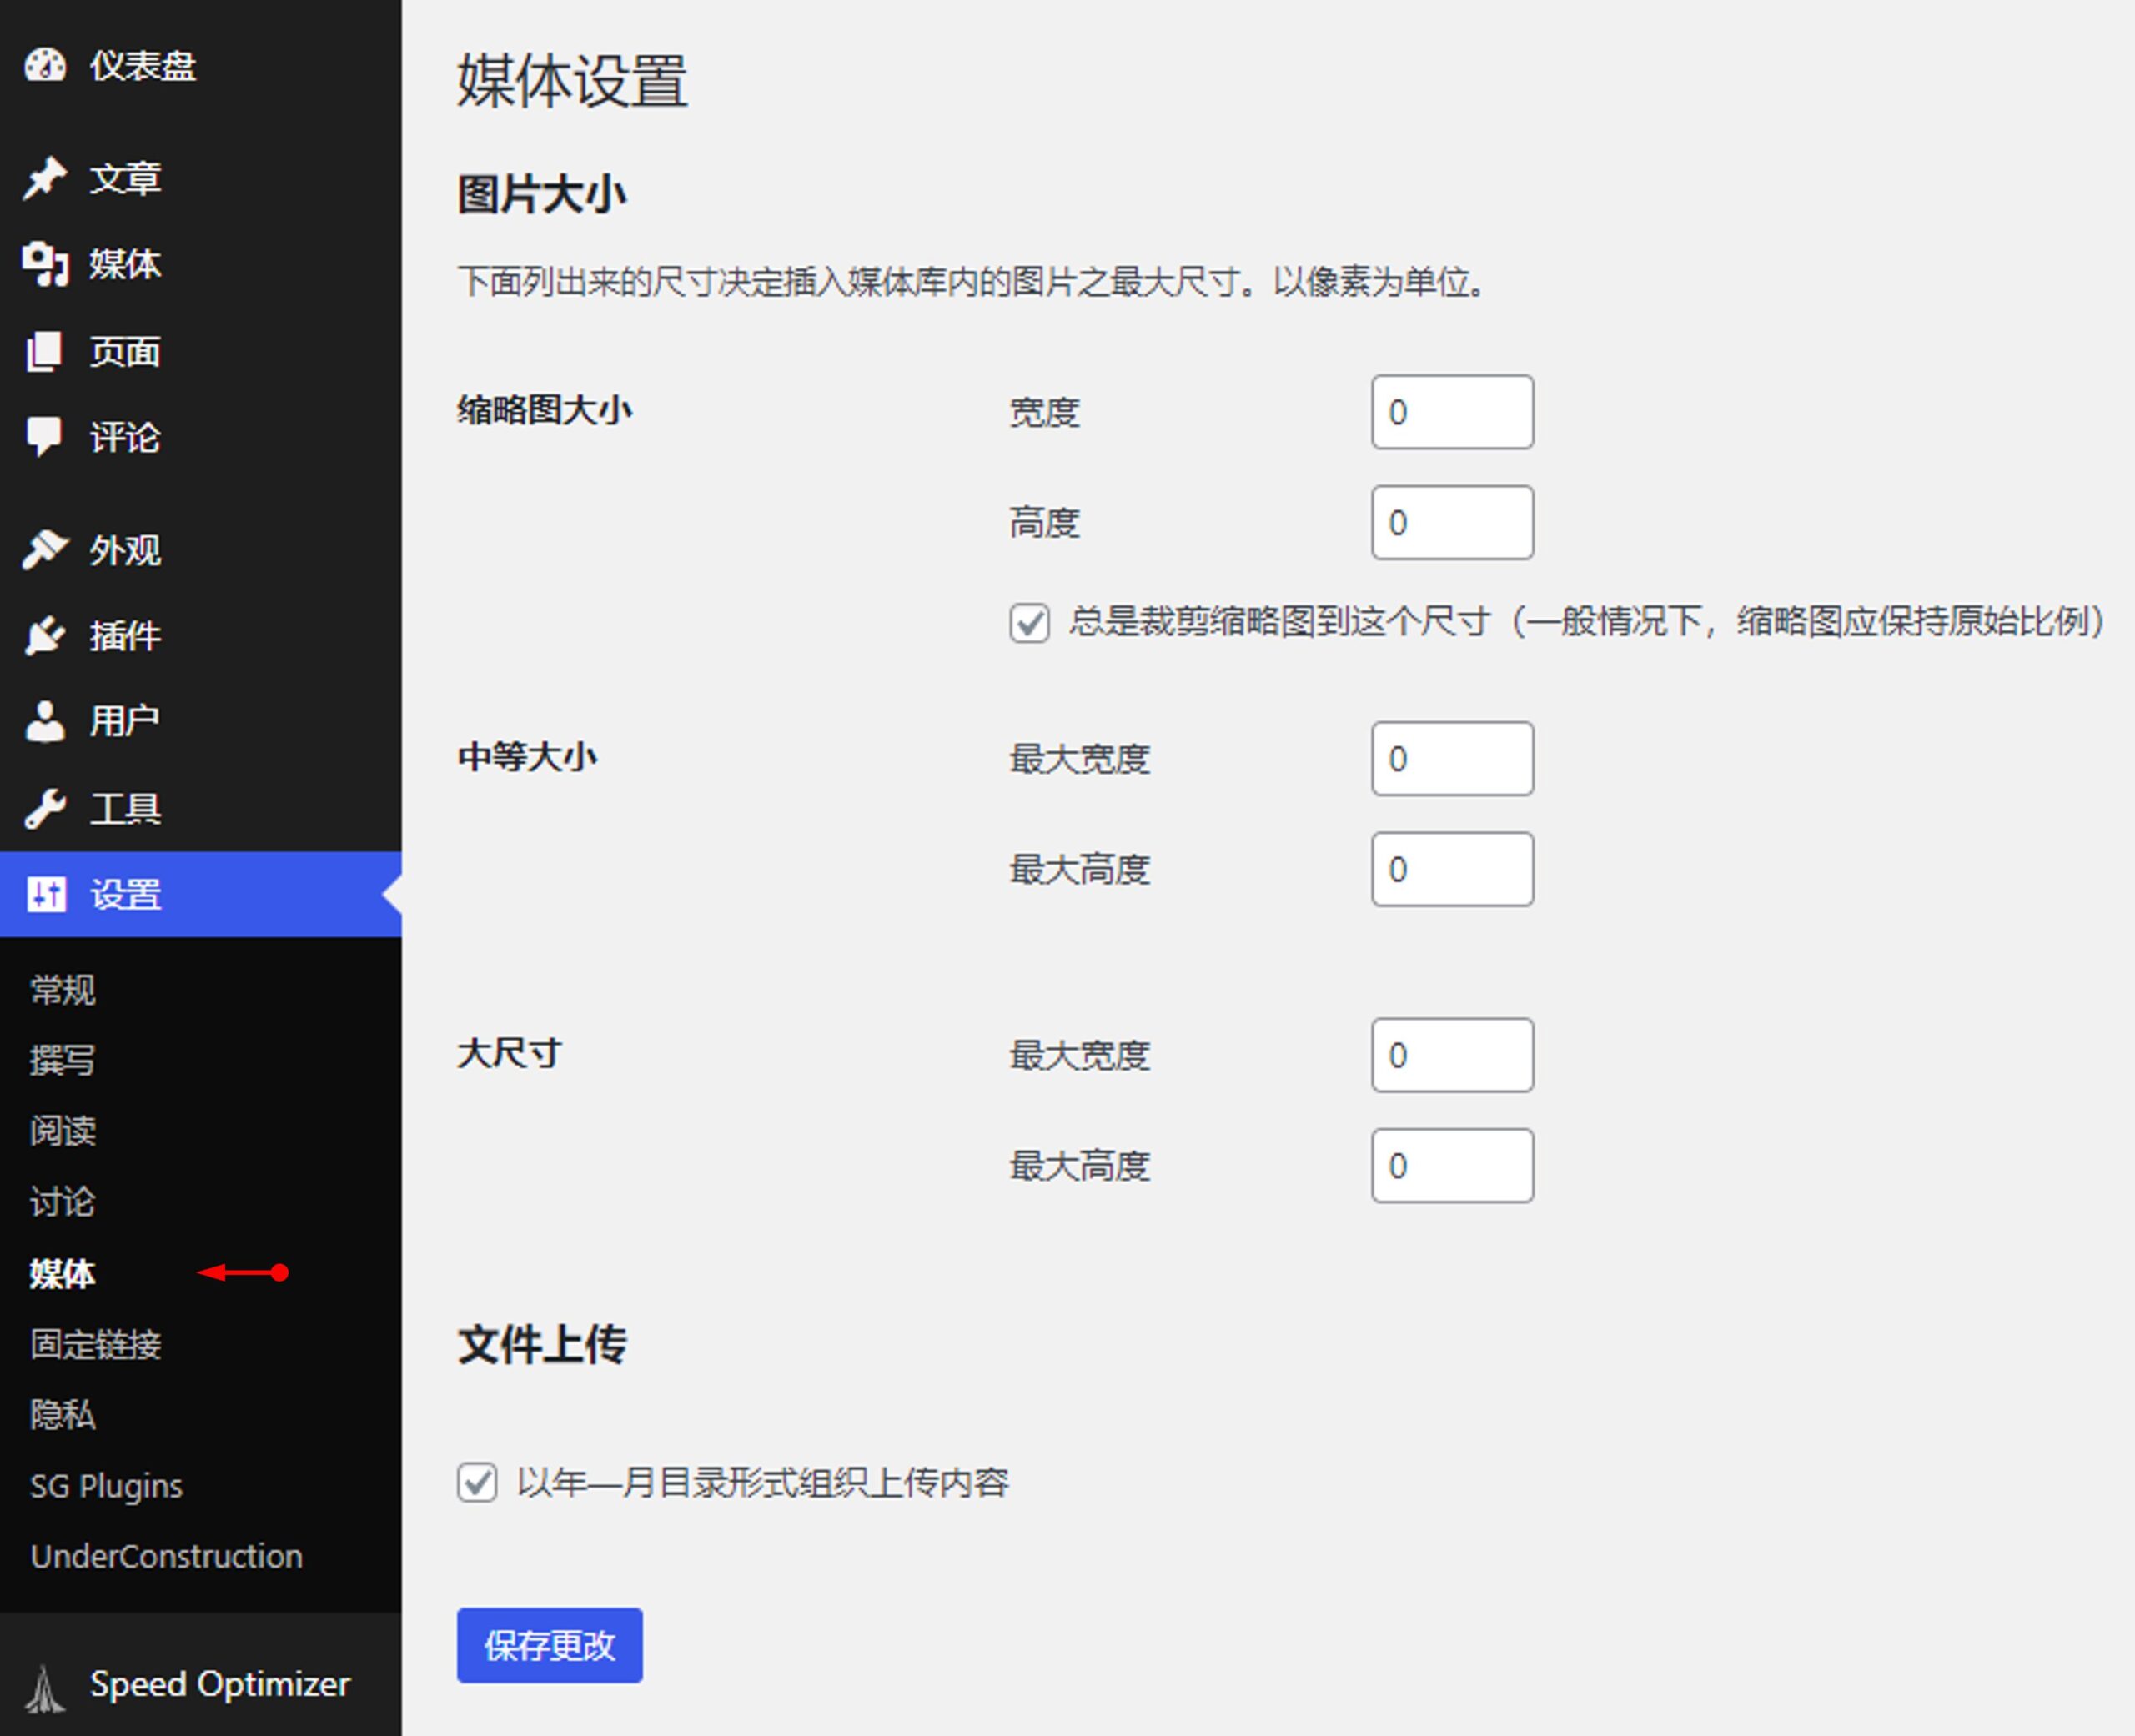Open the 固定链接 permalinks submenu item

tap(96, 1344)
